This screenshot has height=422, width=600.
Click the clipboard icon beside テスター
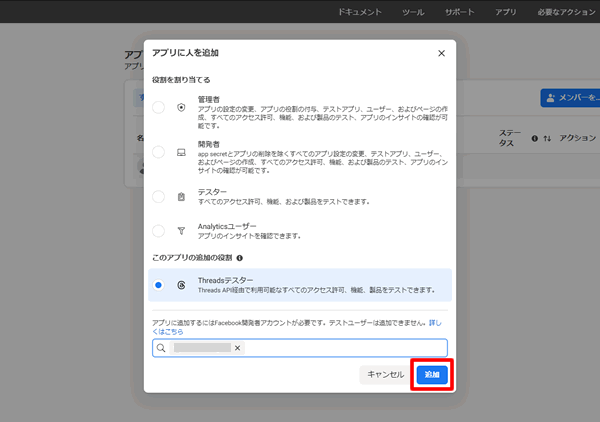[x=181, y=197]
